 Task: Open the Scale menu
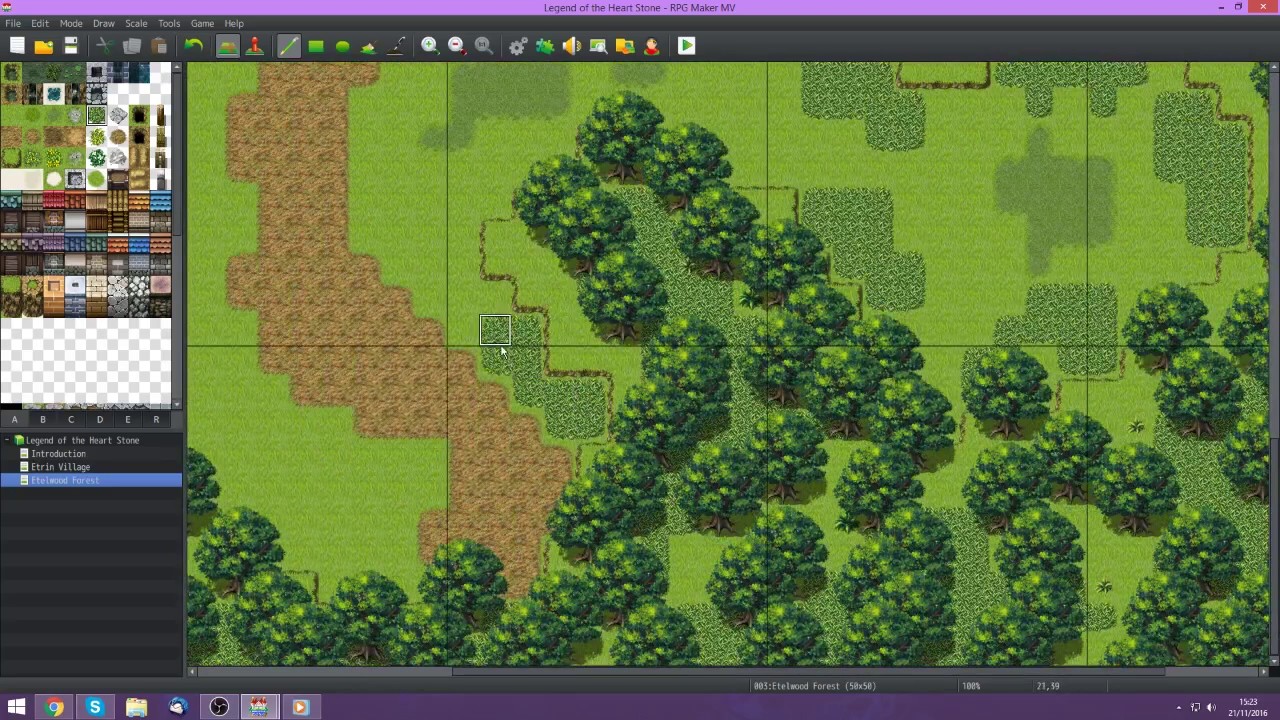click(x=136, y=23)
